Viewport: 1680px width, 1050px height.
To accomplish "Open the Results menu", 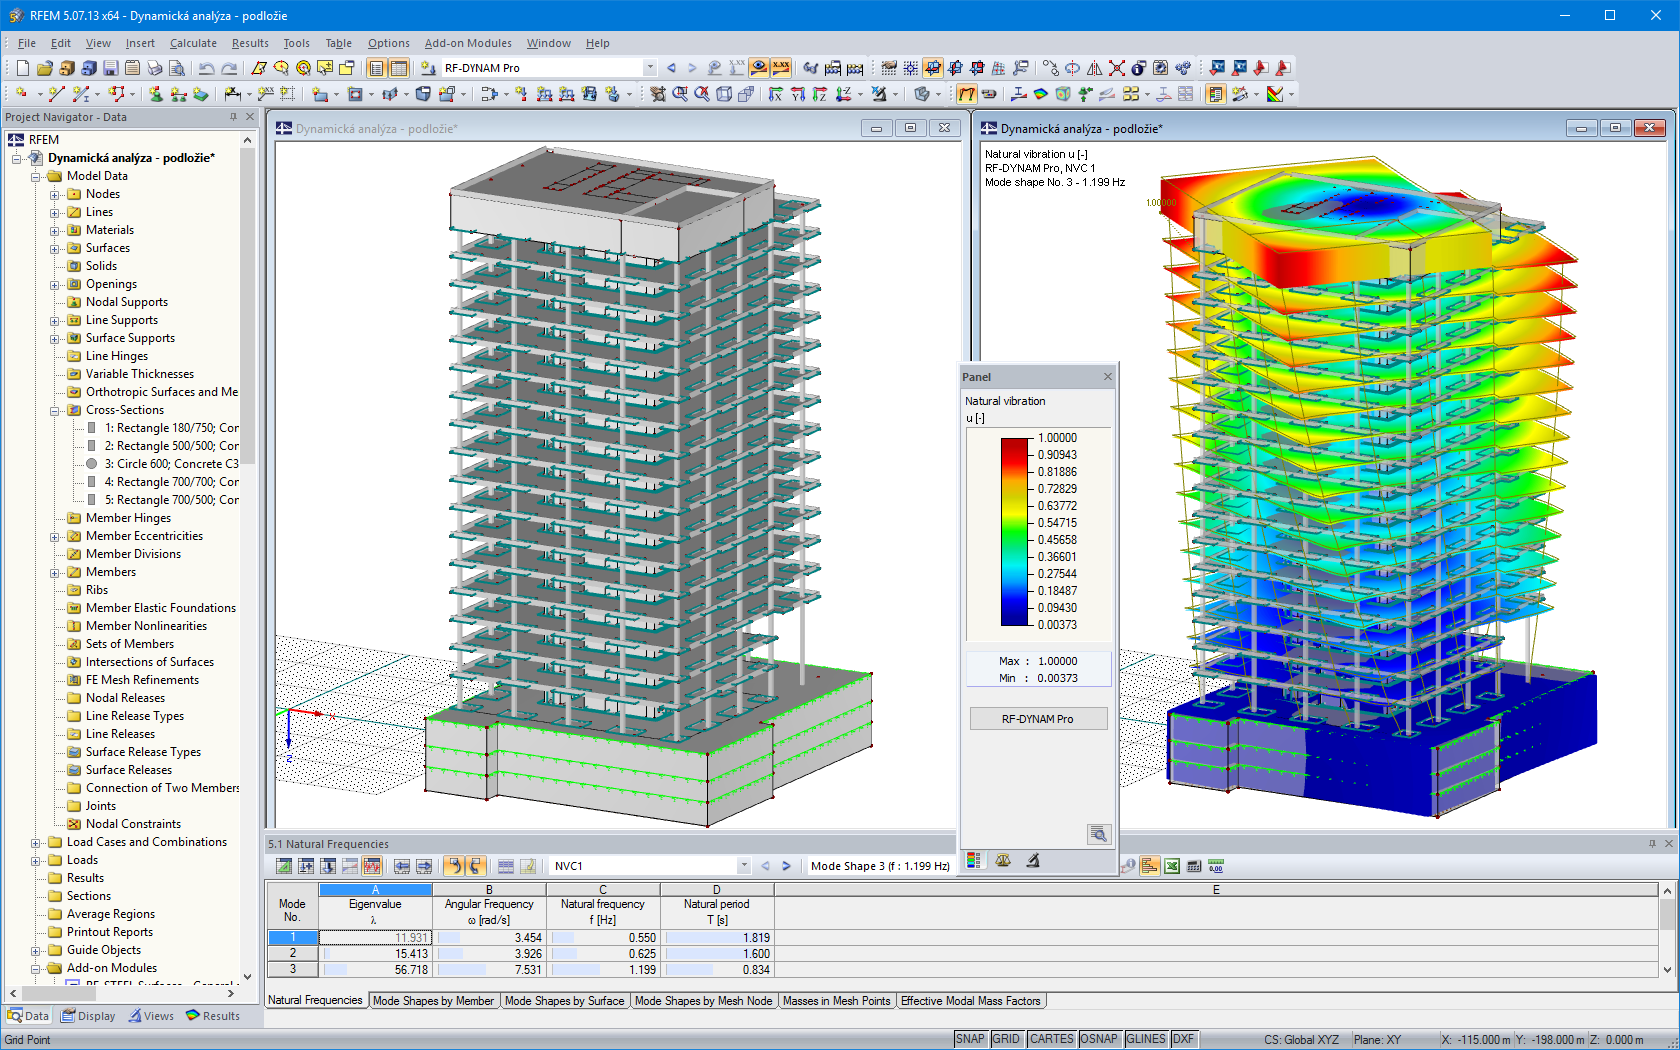I will (x=250, y=43).
